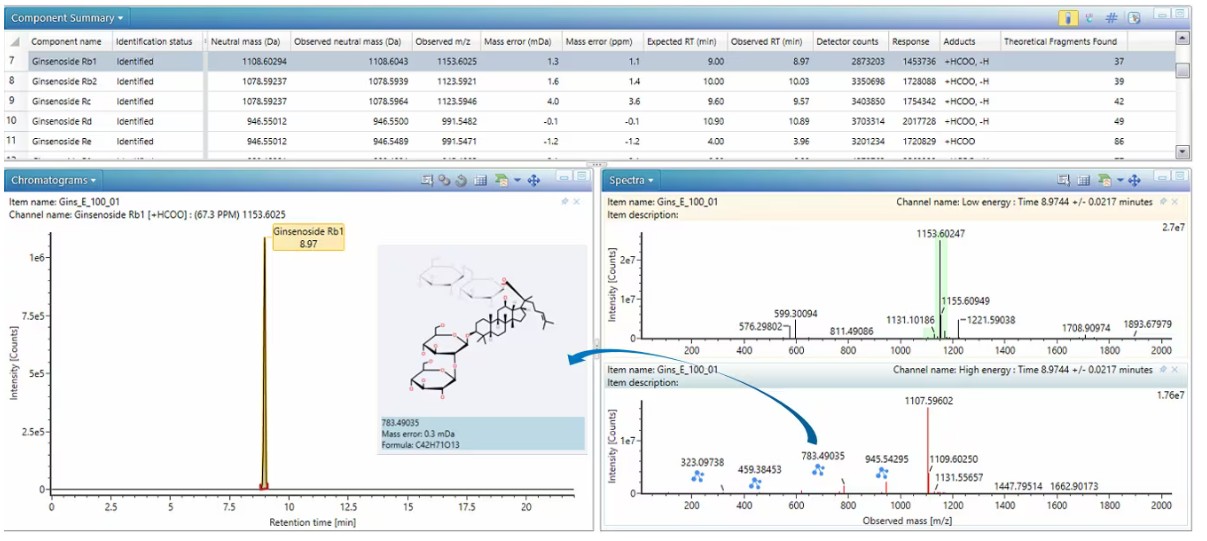This screenshot has height=541, width=1207.
Task: Click the table grid icon in Spectra toolbar
Action: [x=1082, y=180]
